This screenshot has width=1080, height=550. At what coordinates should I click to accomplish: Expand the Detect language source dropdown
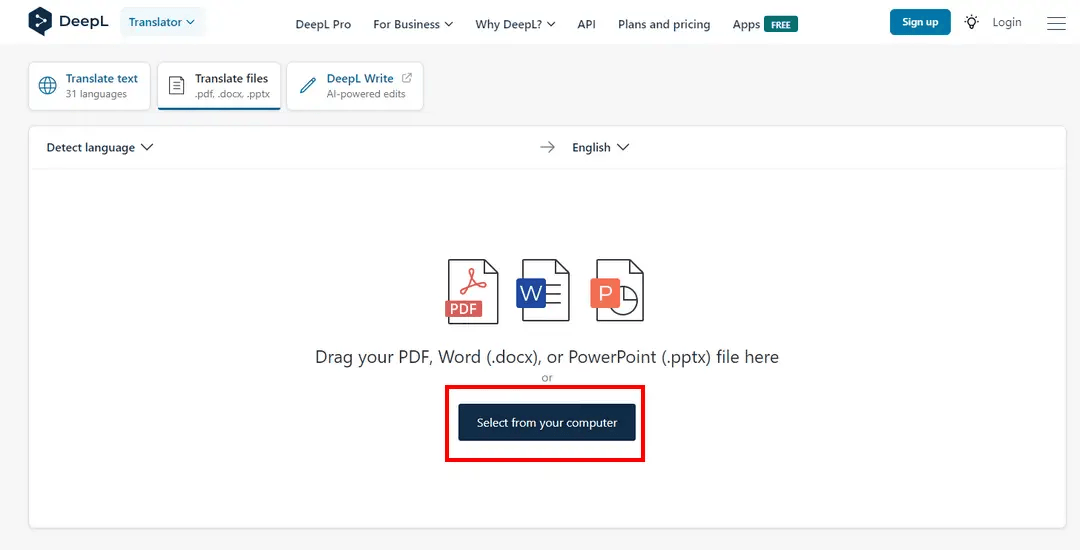tap(100, 147)
